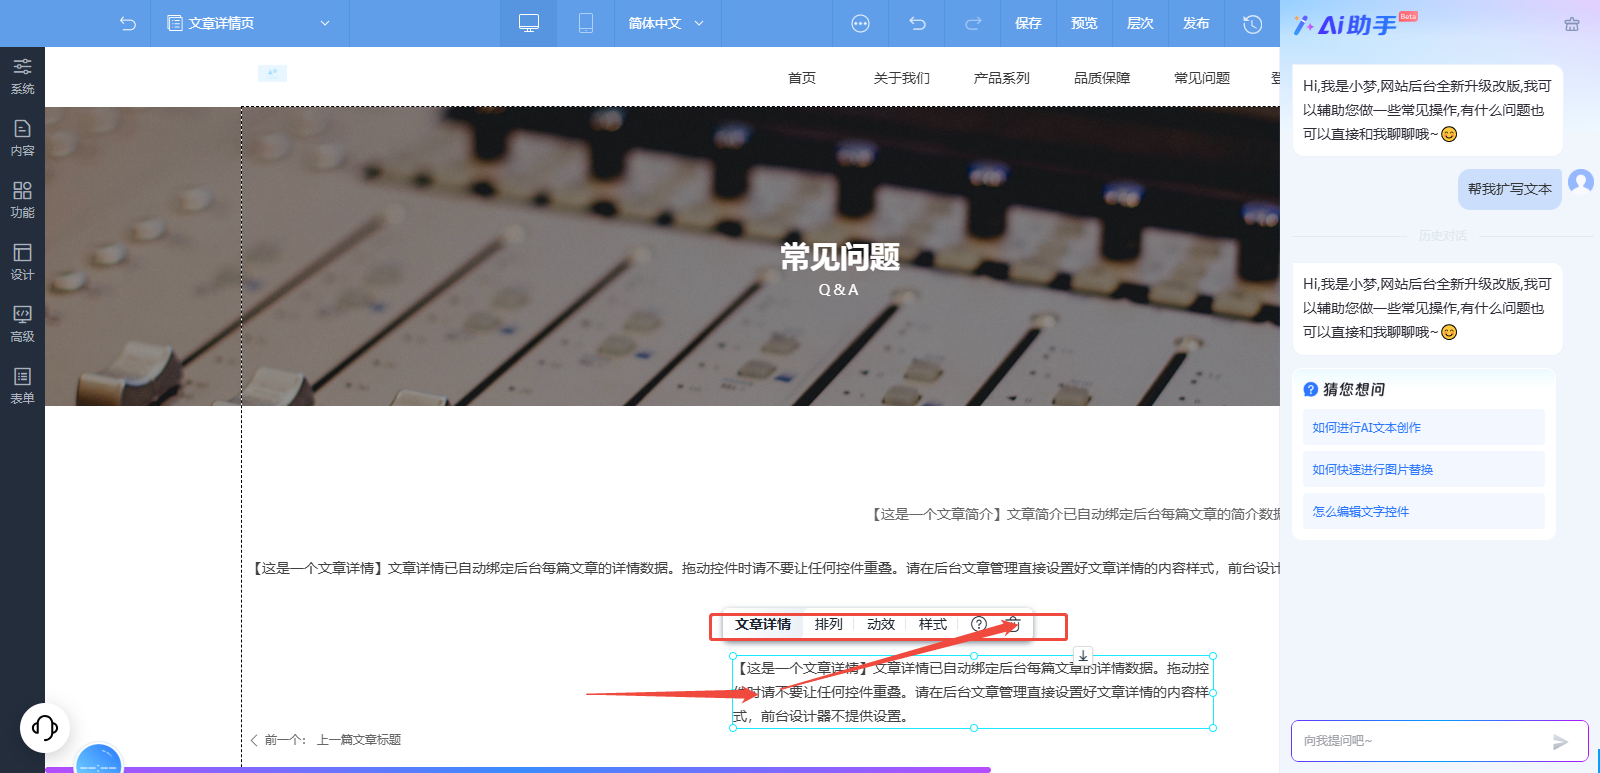Viewport: 1600px width, 773px height.
Task: Switch to mobile preview mode icon
Action: click(x=586, y=23)
